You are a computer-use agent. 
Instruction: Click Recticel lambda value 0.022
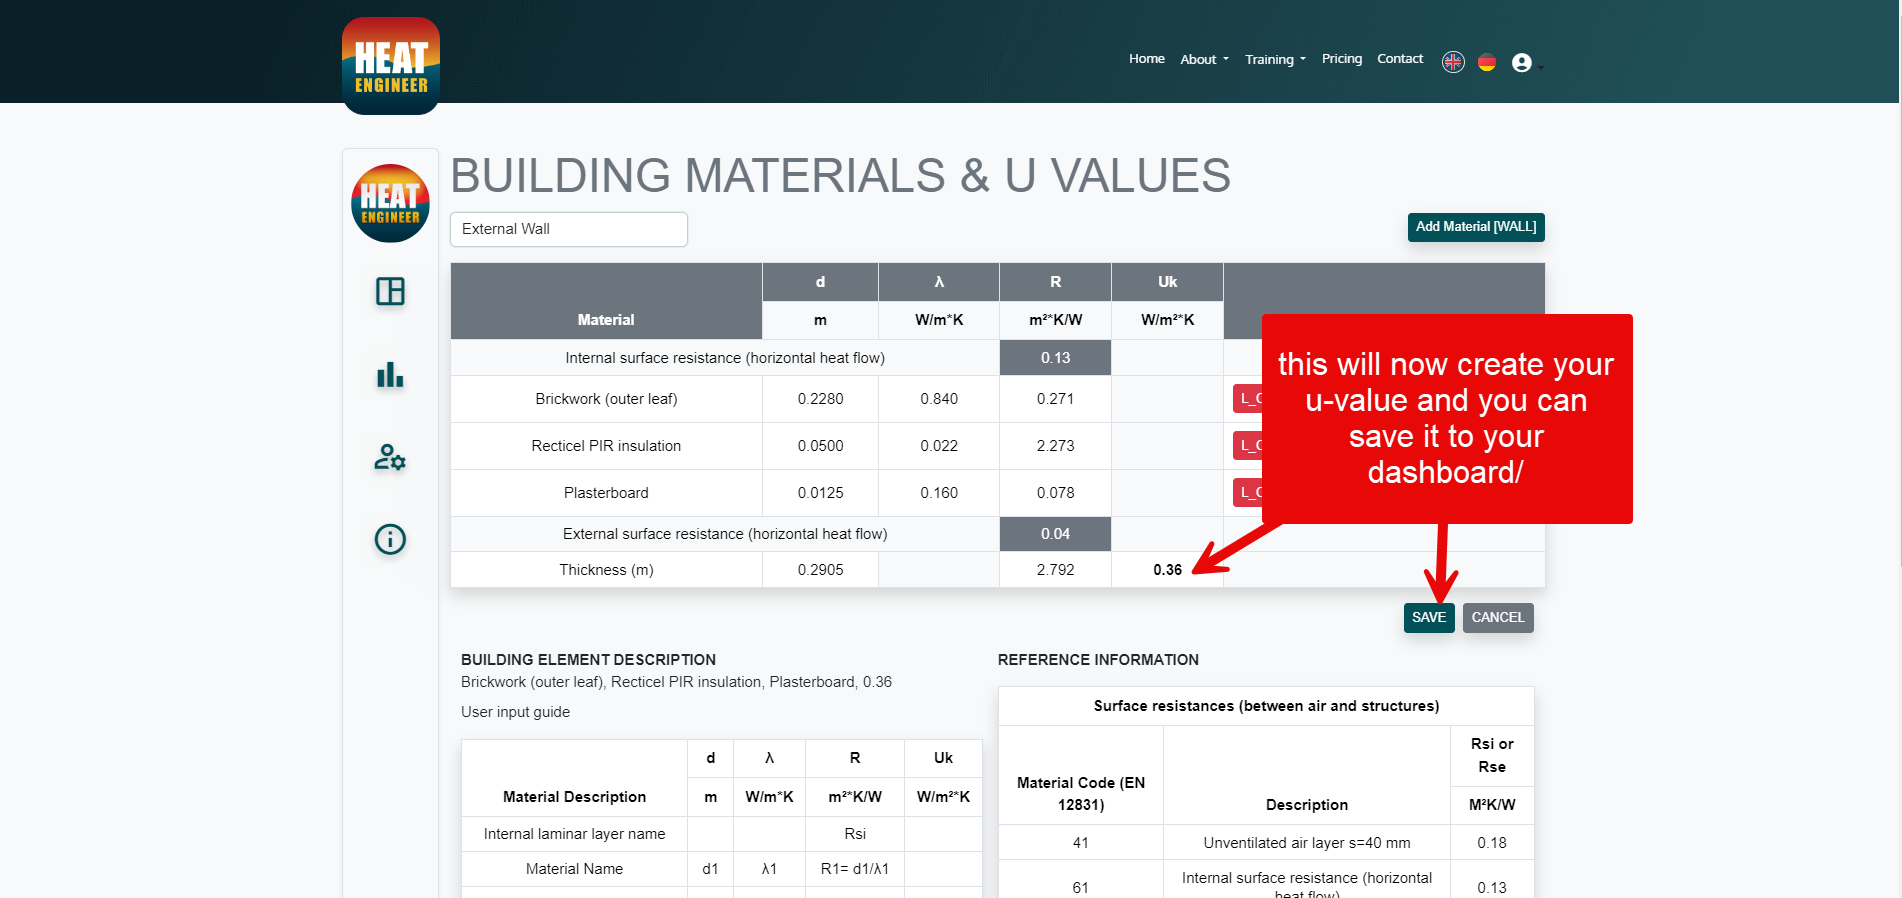(939, 446)
